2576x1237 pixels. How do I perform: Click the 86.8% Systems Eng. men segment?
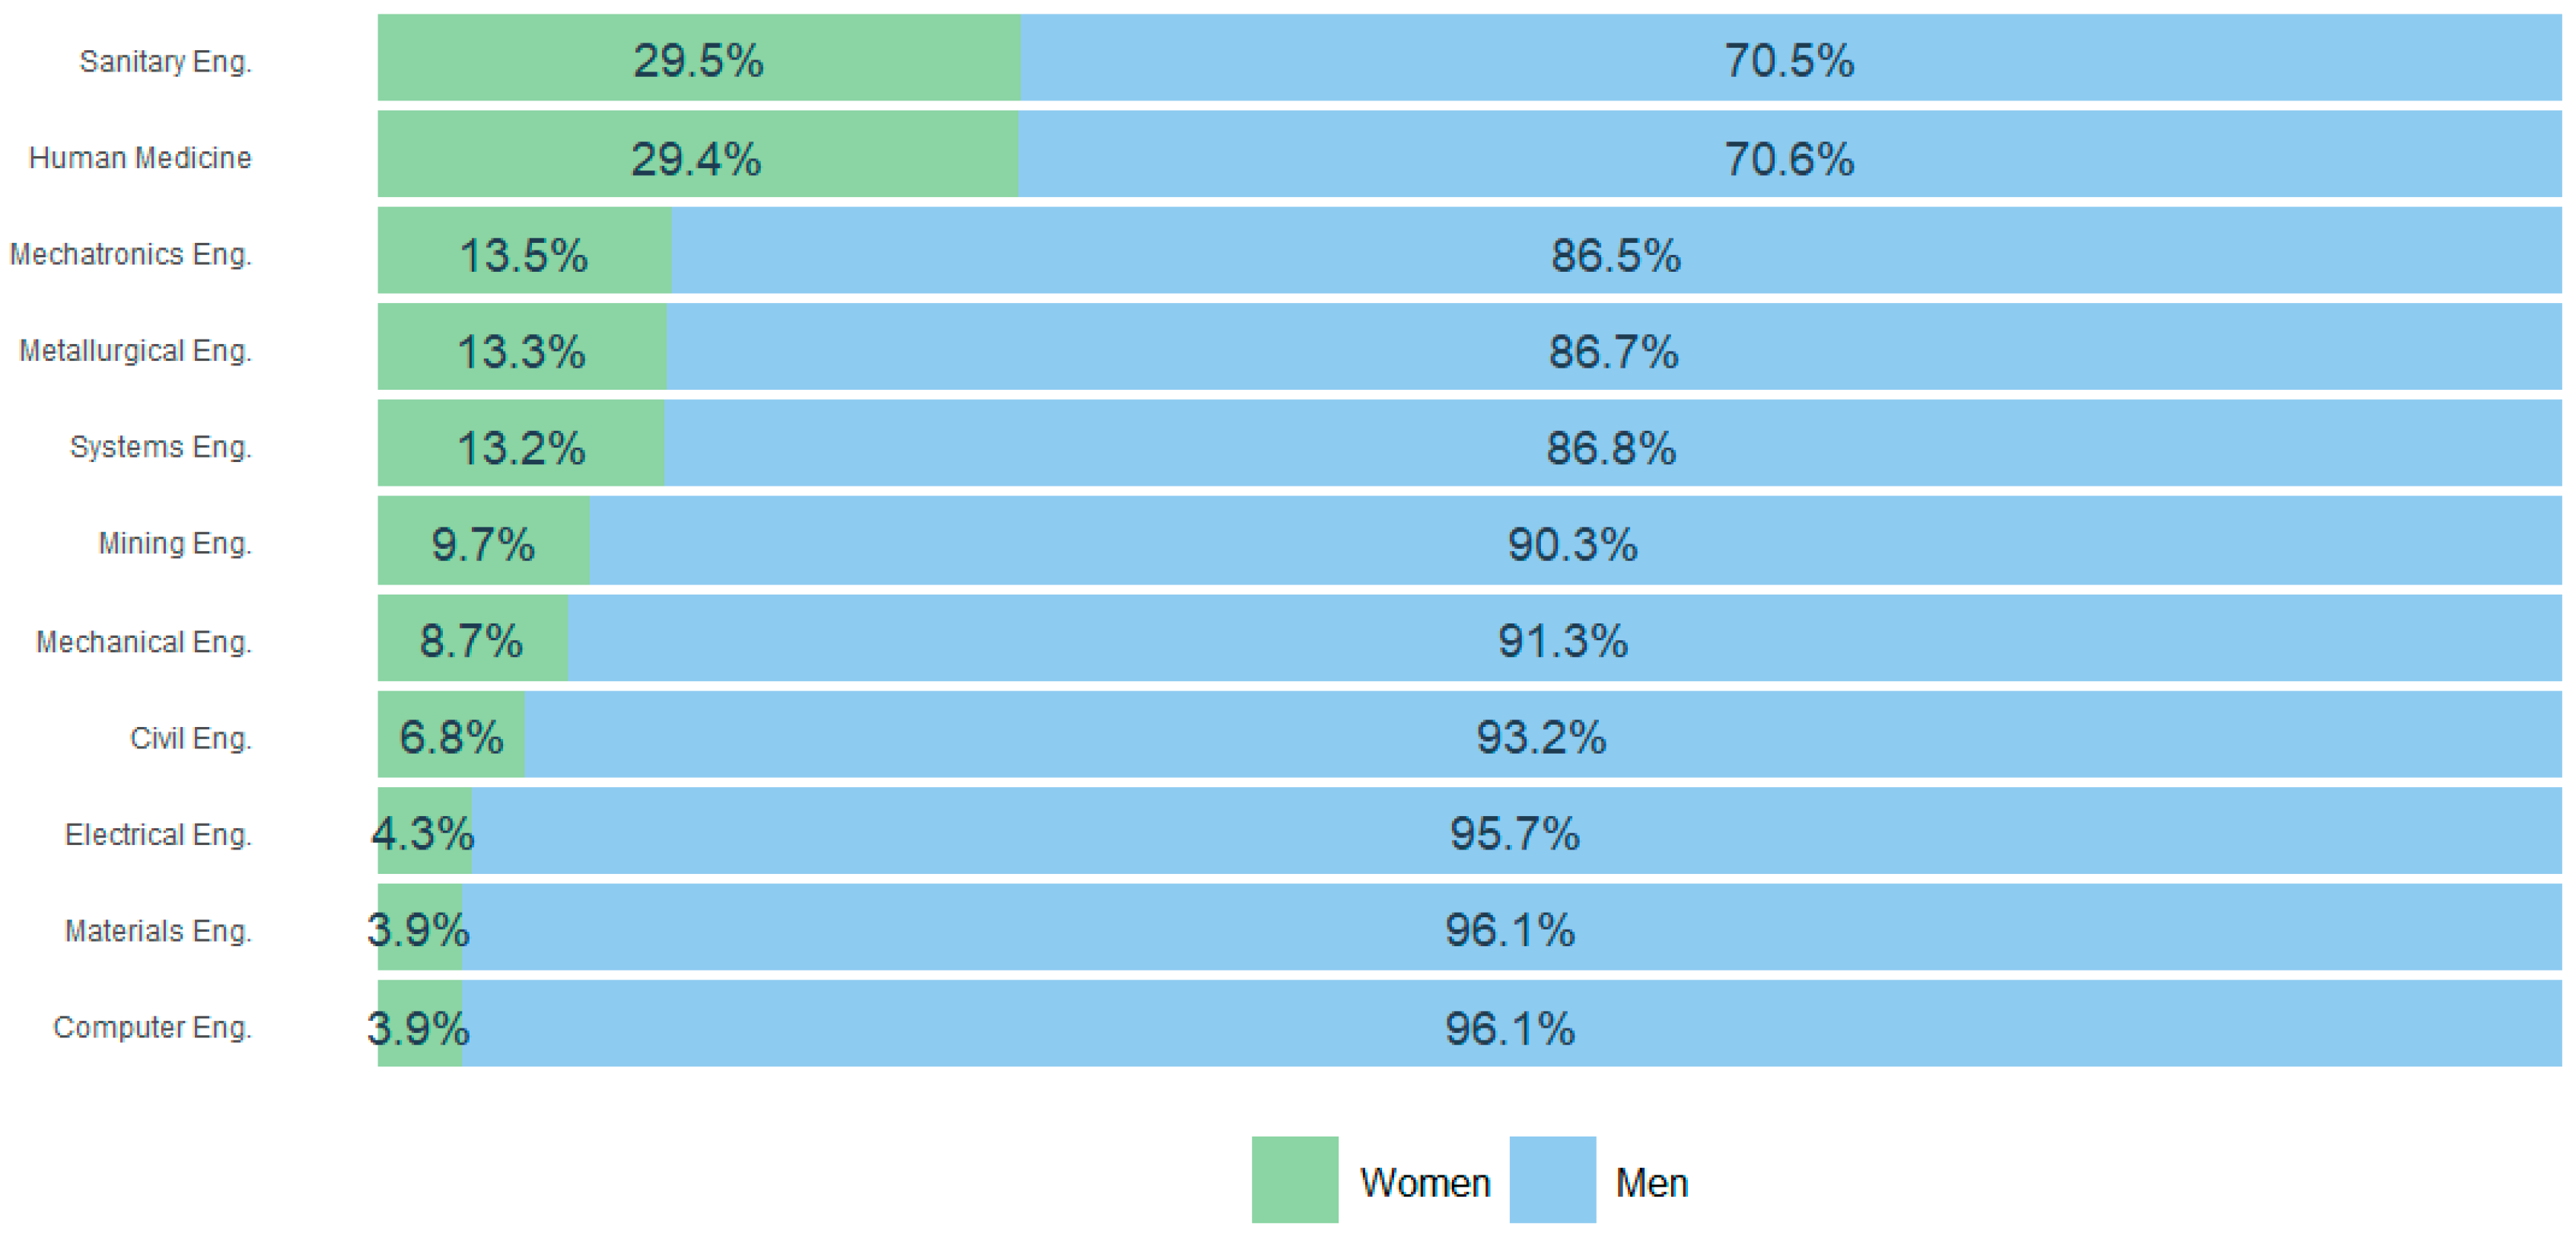(1611, 443)
